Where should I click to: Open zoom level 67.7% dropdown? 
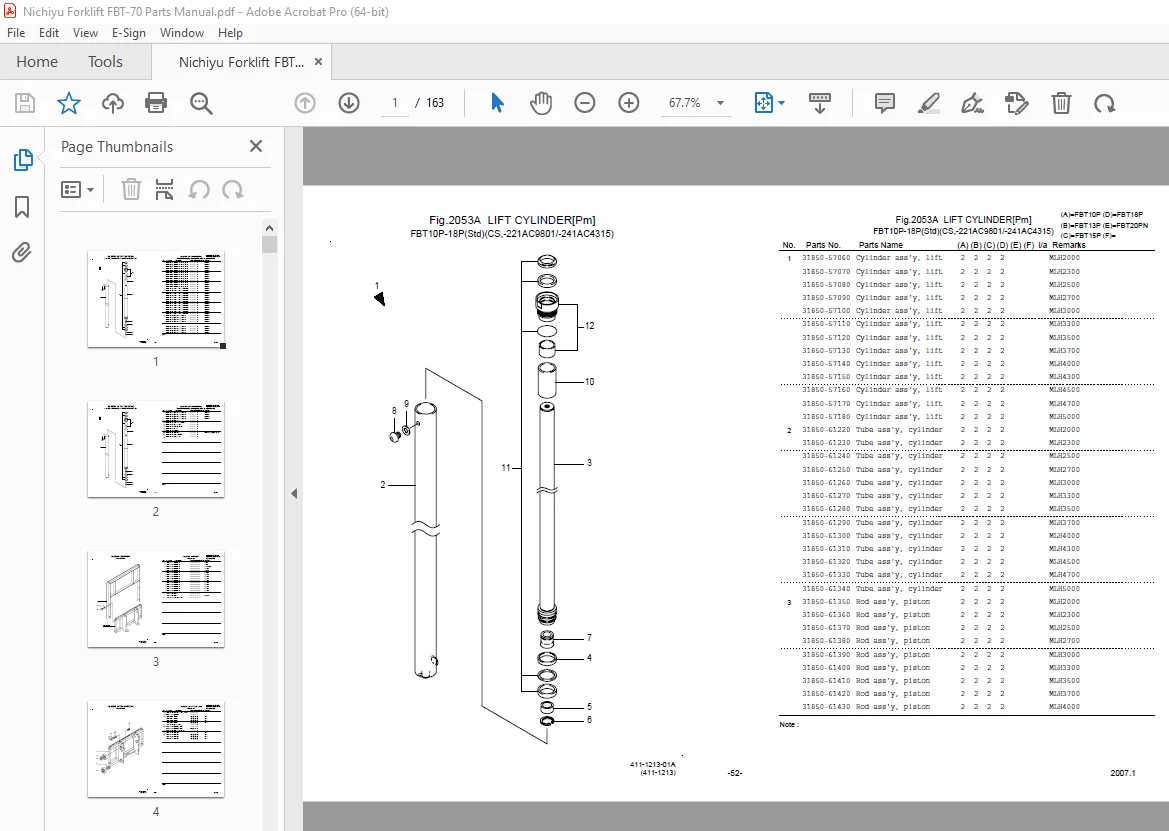720,103
